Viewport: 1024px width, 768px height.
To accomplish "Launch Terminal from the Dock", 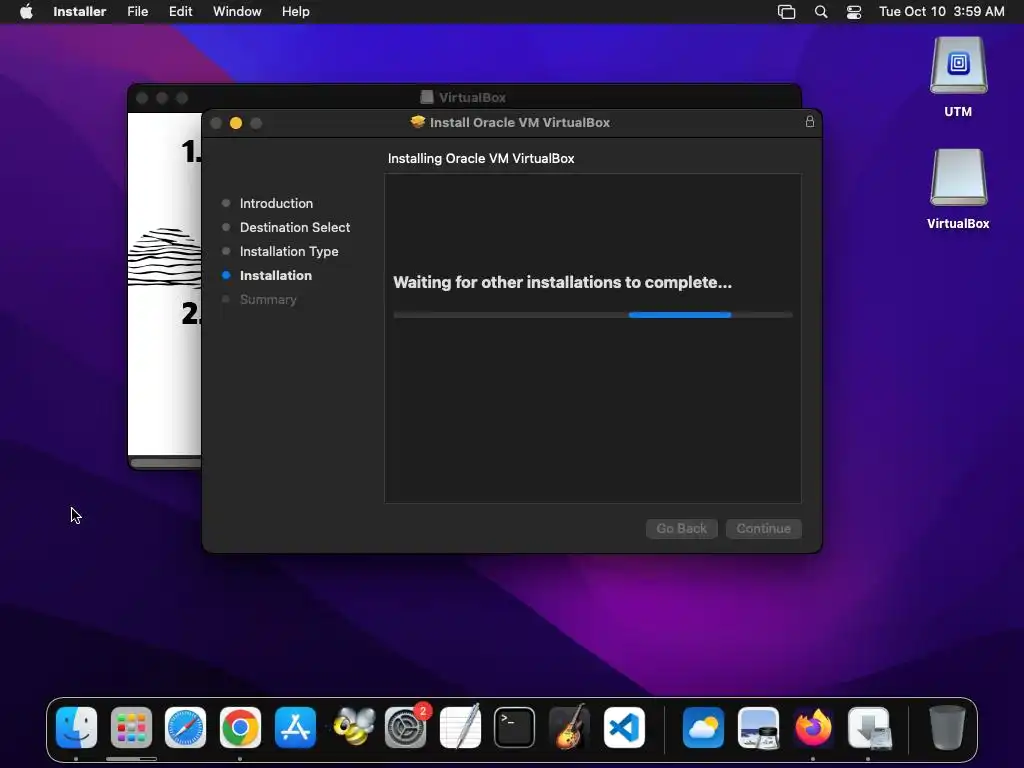I will 515,728.
